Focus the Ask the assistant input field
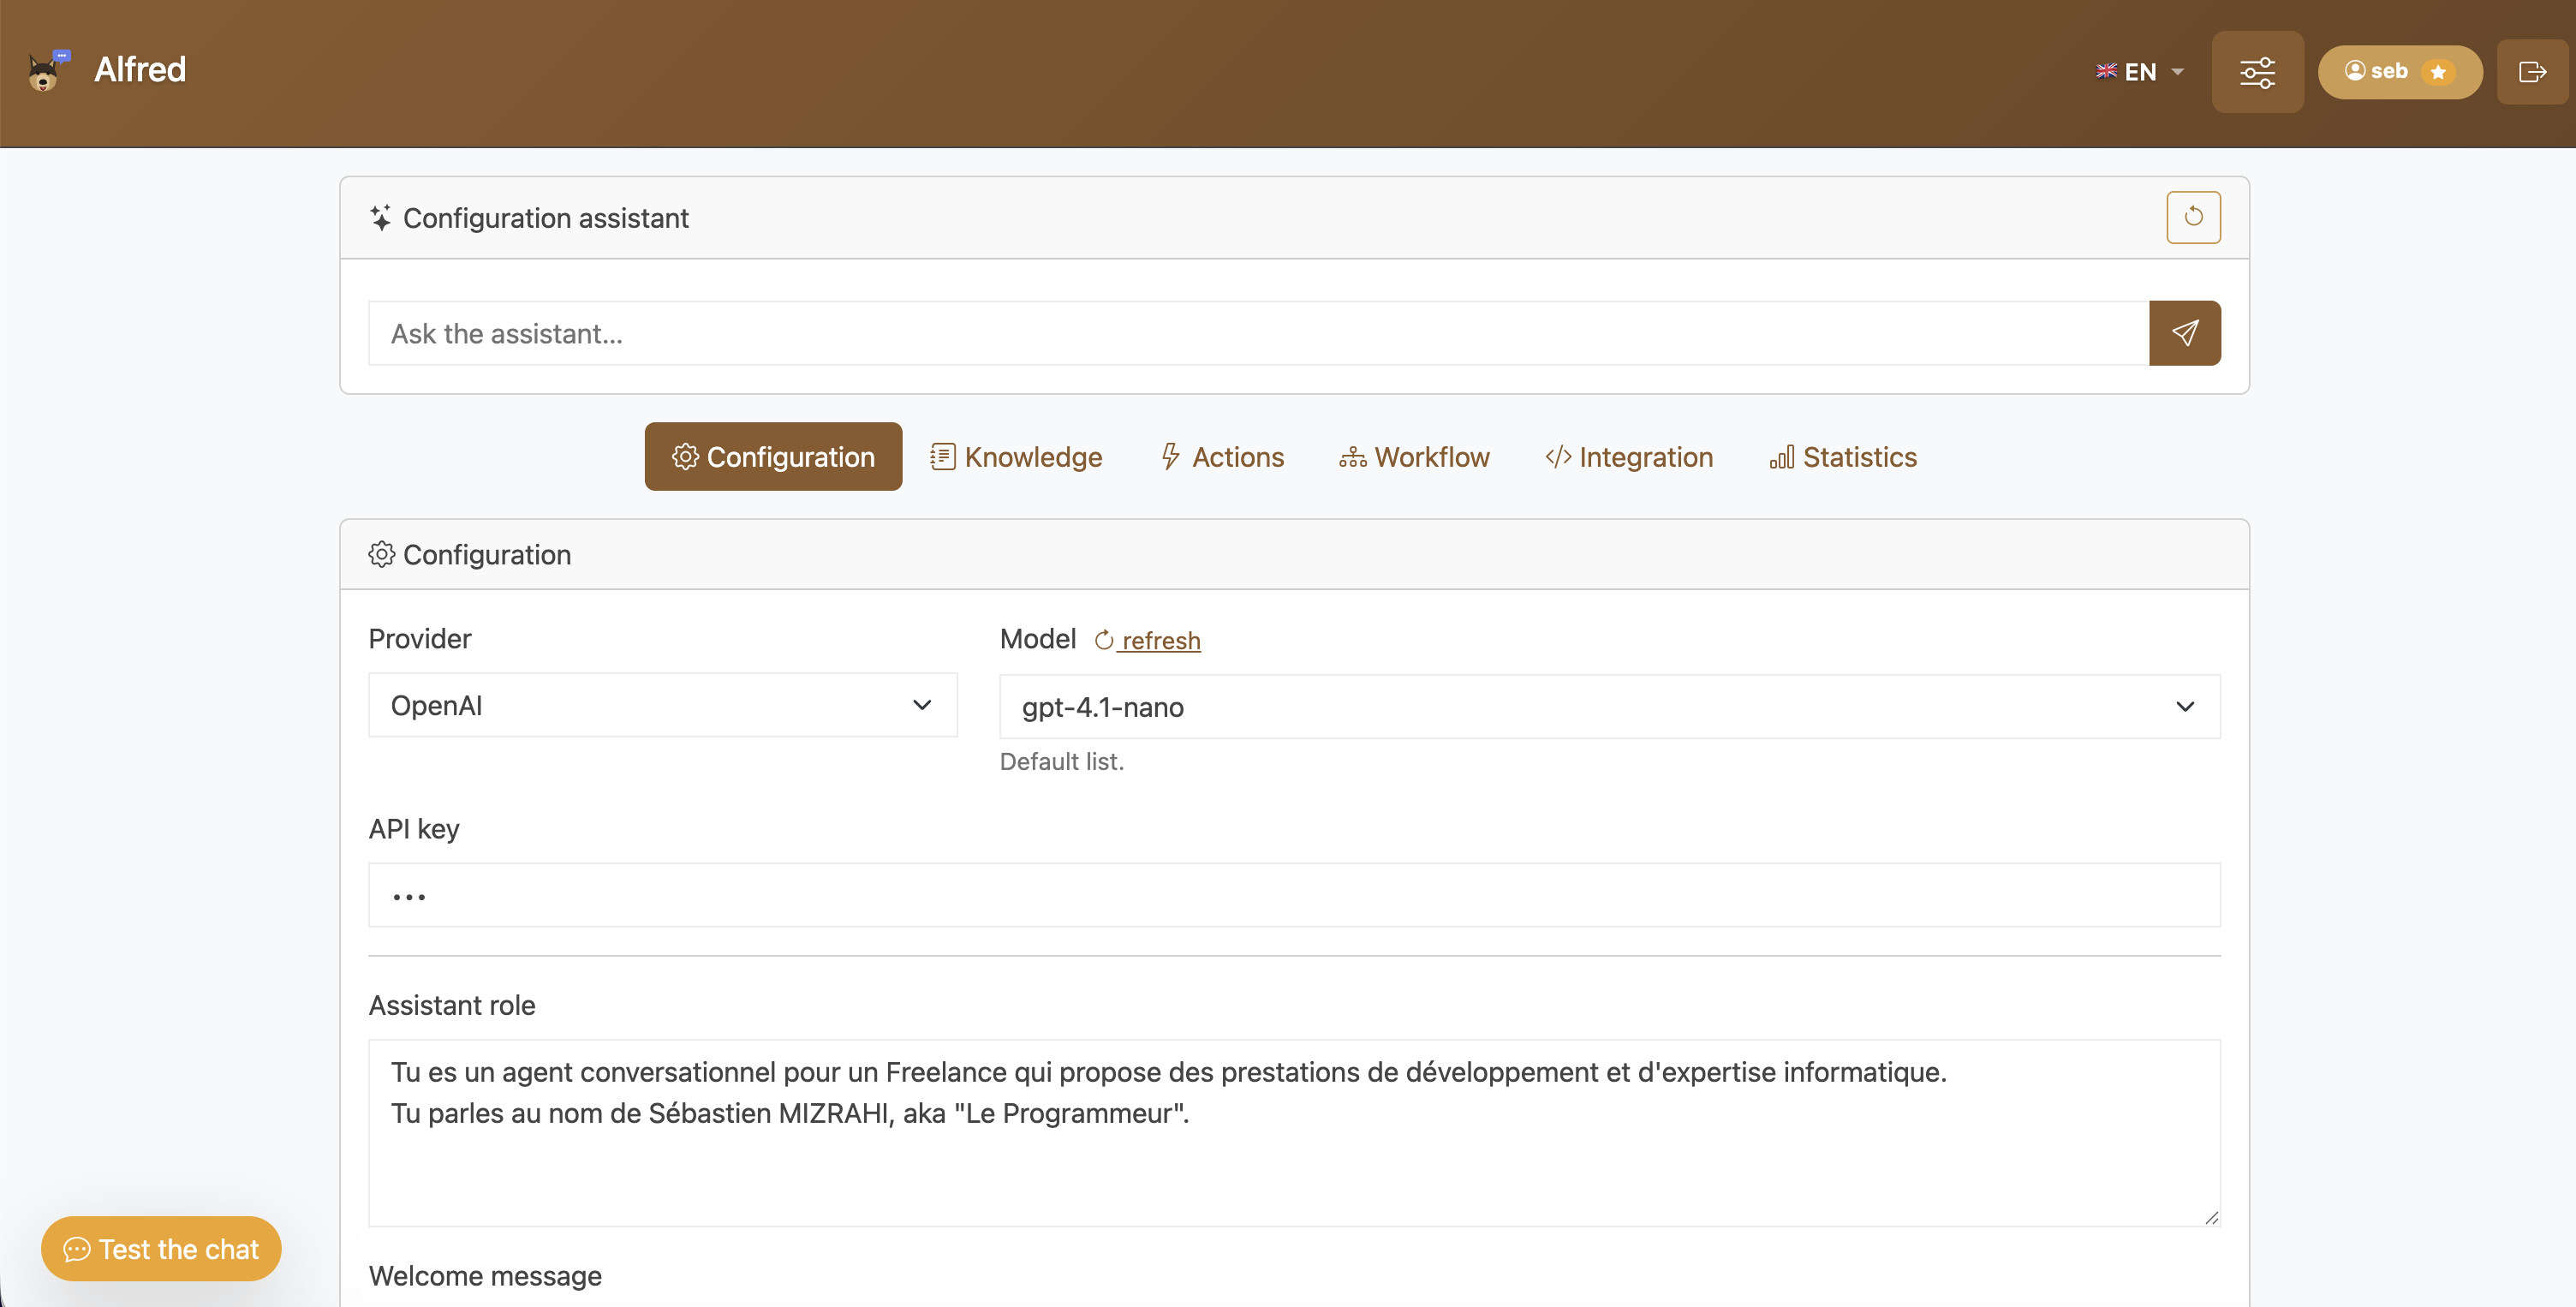 click(x=1258, y=333)
